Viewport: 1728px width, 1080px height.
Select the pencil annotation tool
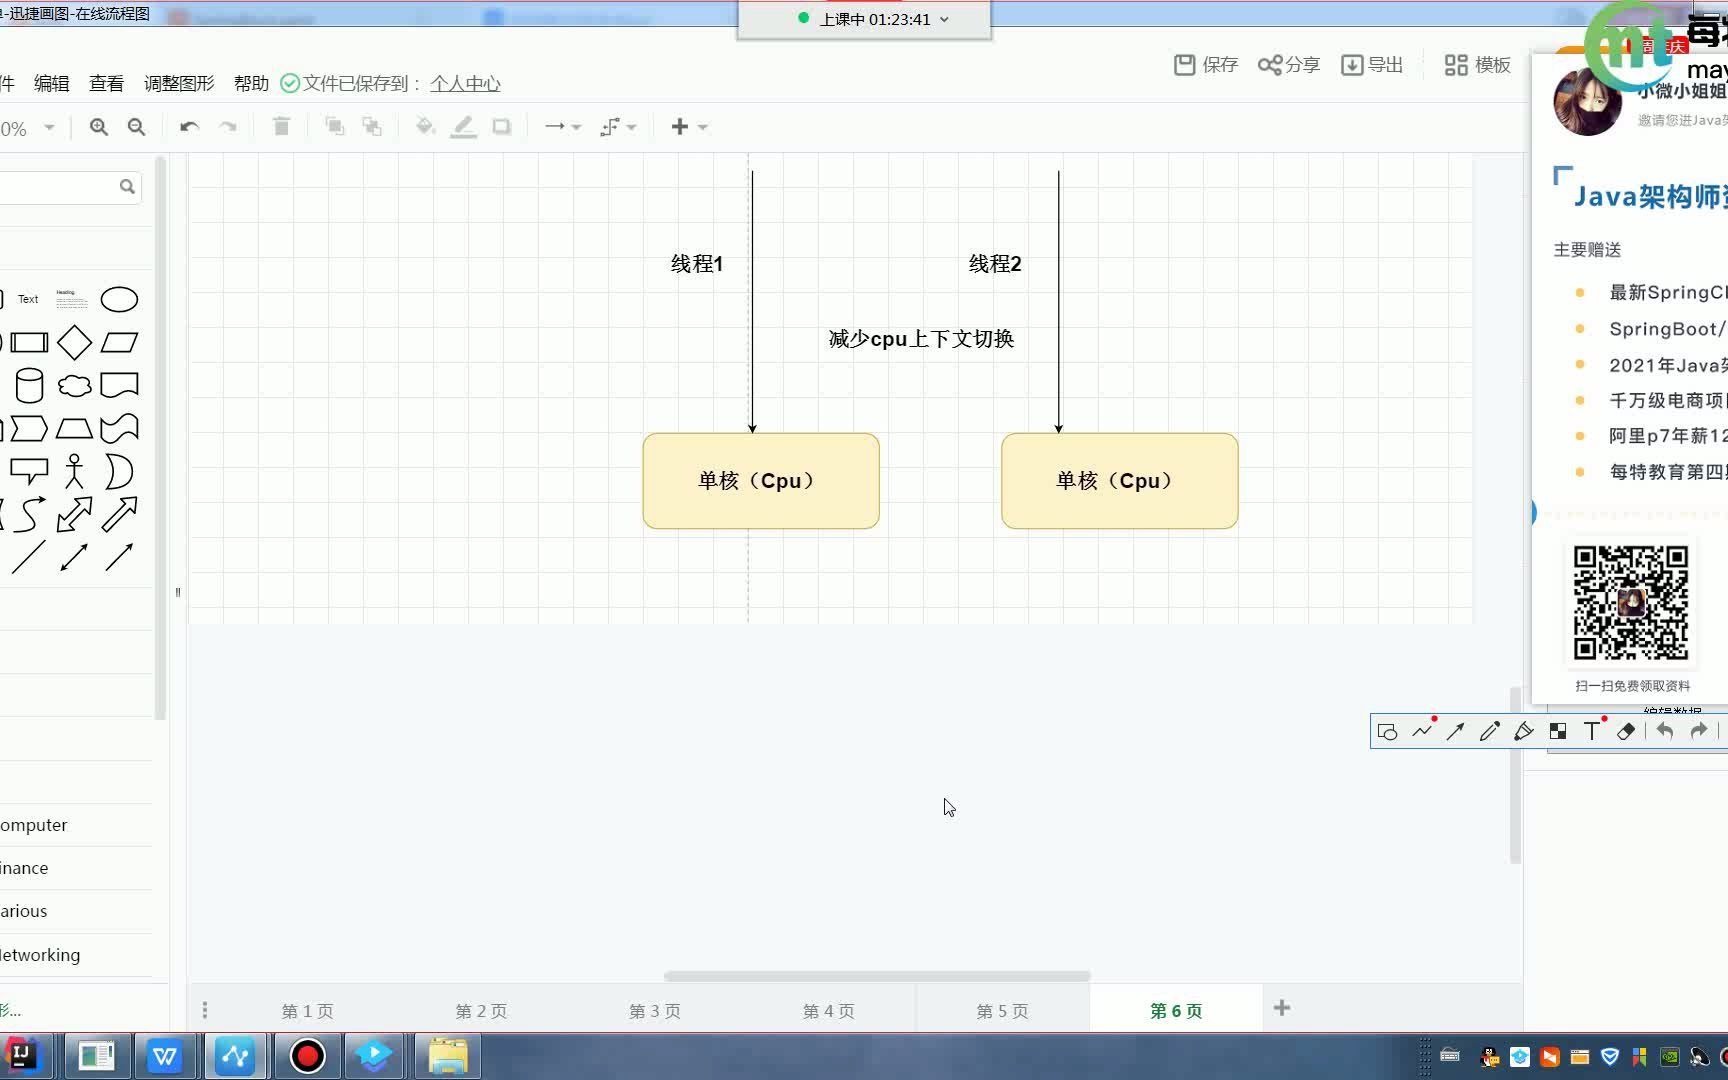(1489, 731)
